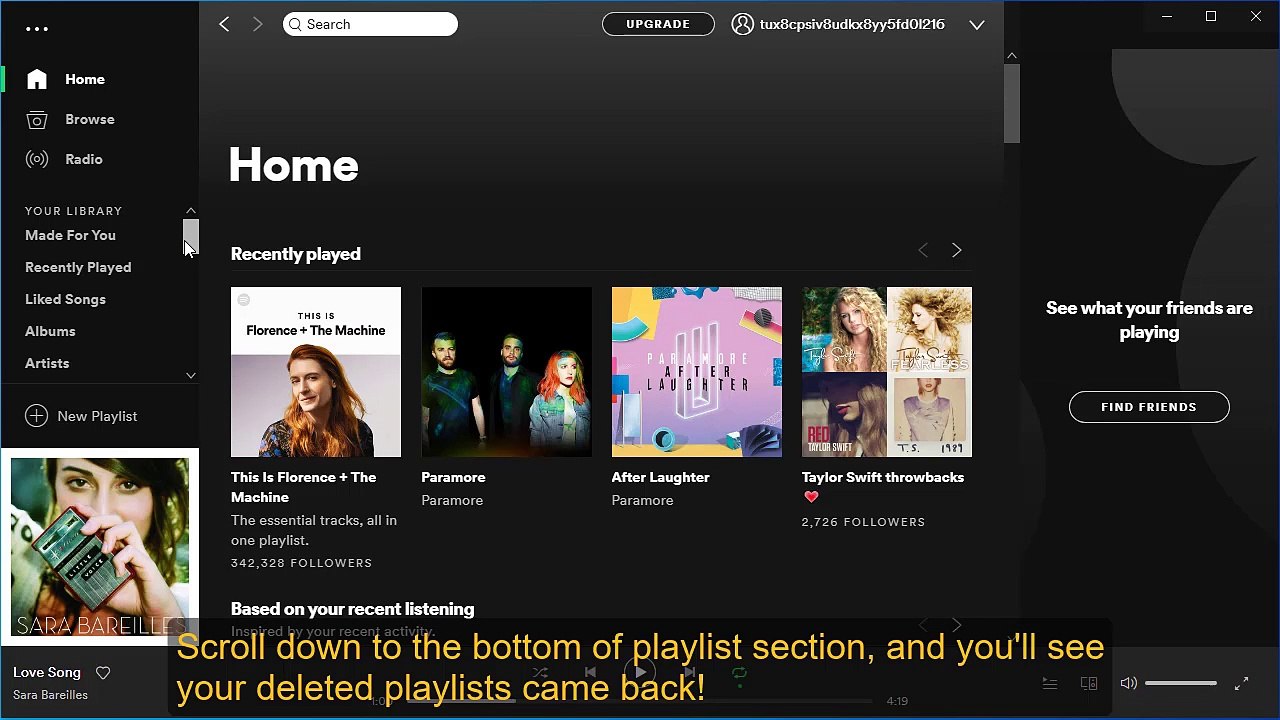Expand the account dropdown chevron
This screenshot has width=1280, height=720.
click(x=977, y=25)
